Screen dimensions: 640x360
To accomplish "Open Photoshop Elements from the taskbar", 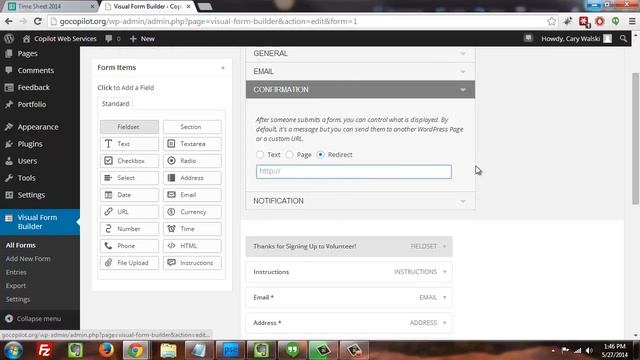I will click(230, 350).
